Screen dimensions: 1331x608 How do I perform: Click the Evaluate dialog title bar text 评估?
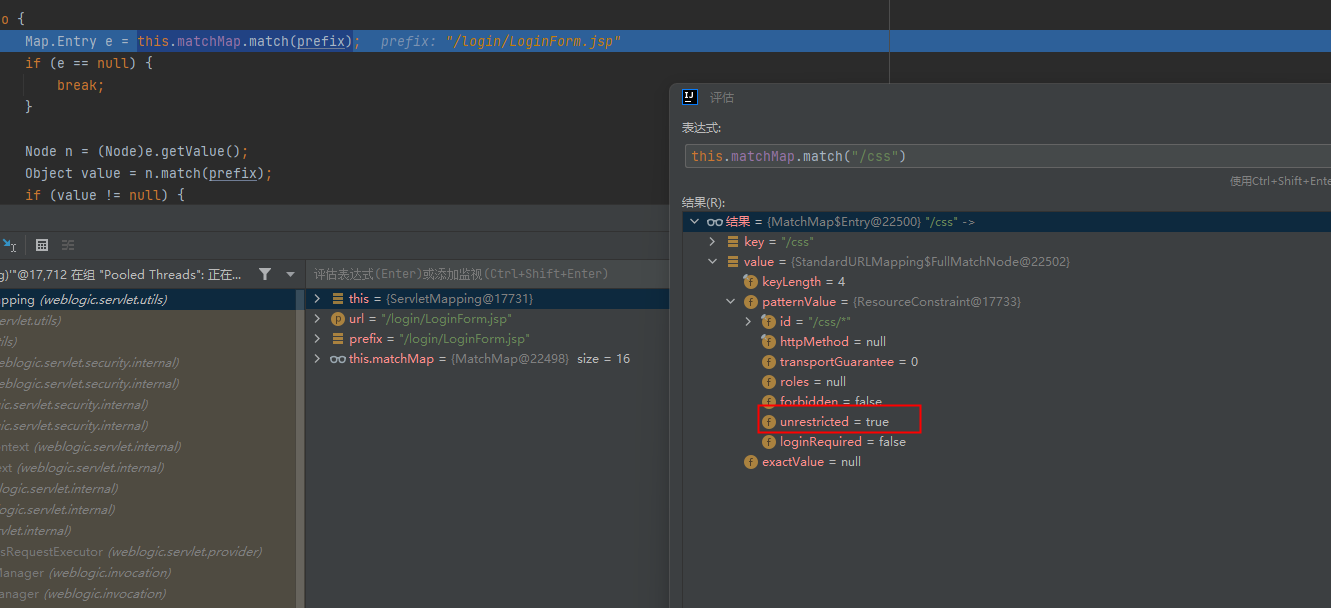point(722,98)
